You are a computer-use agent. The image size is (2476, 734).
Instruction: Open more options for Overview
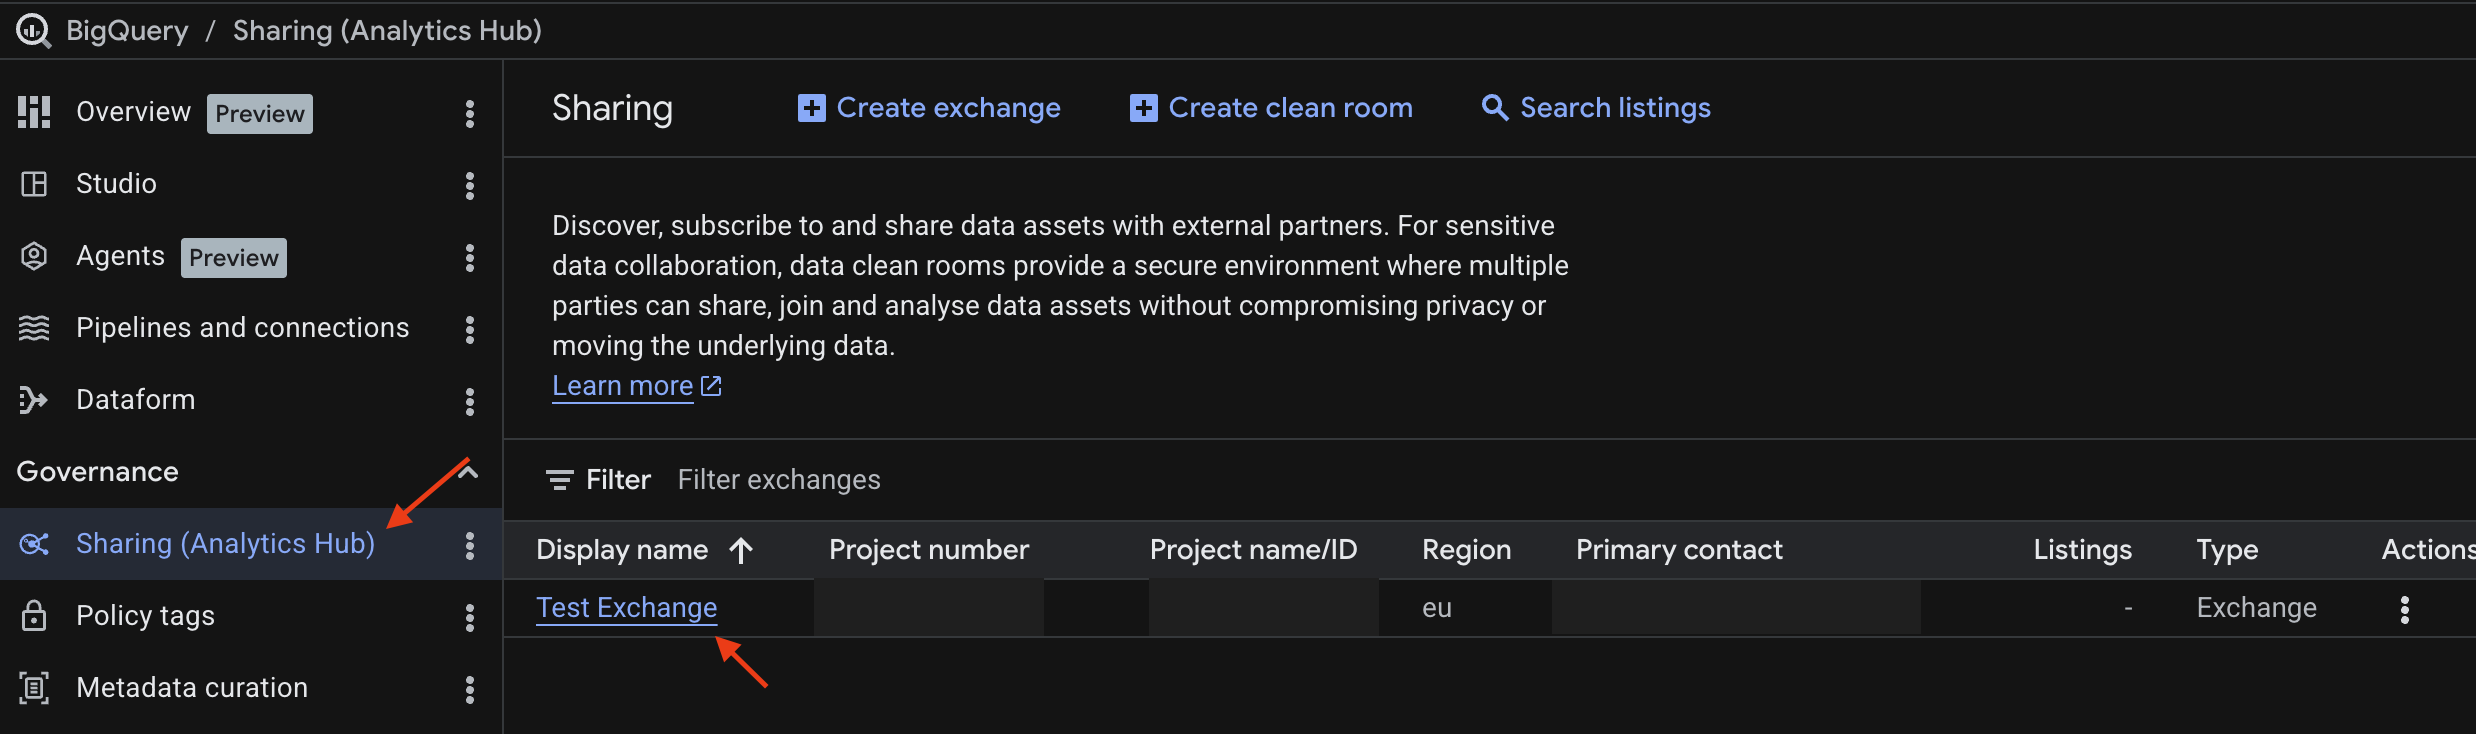tap(469, 113)
